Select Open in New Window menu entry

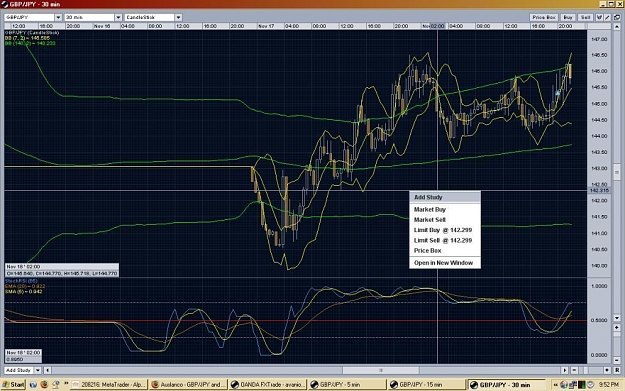(x=445, y=263)
